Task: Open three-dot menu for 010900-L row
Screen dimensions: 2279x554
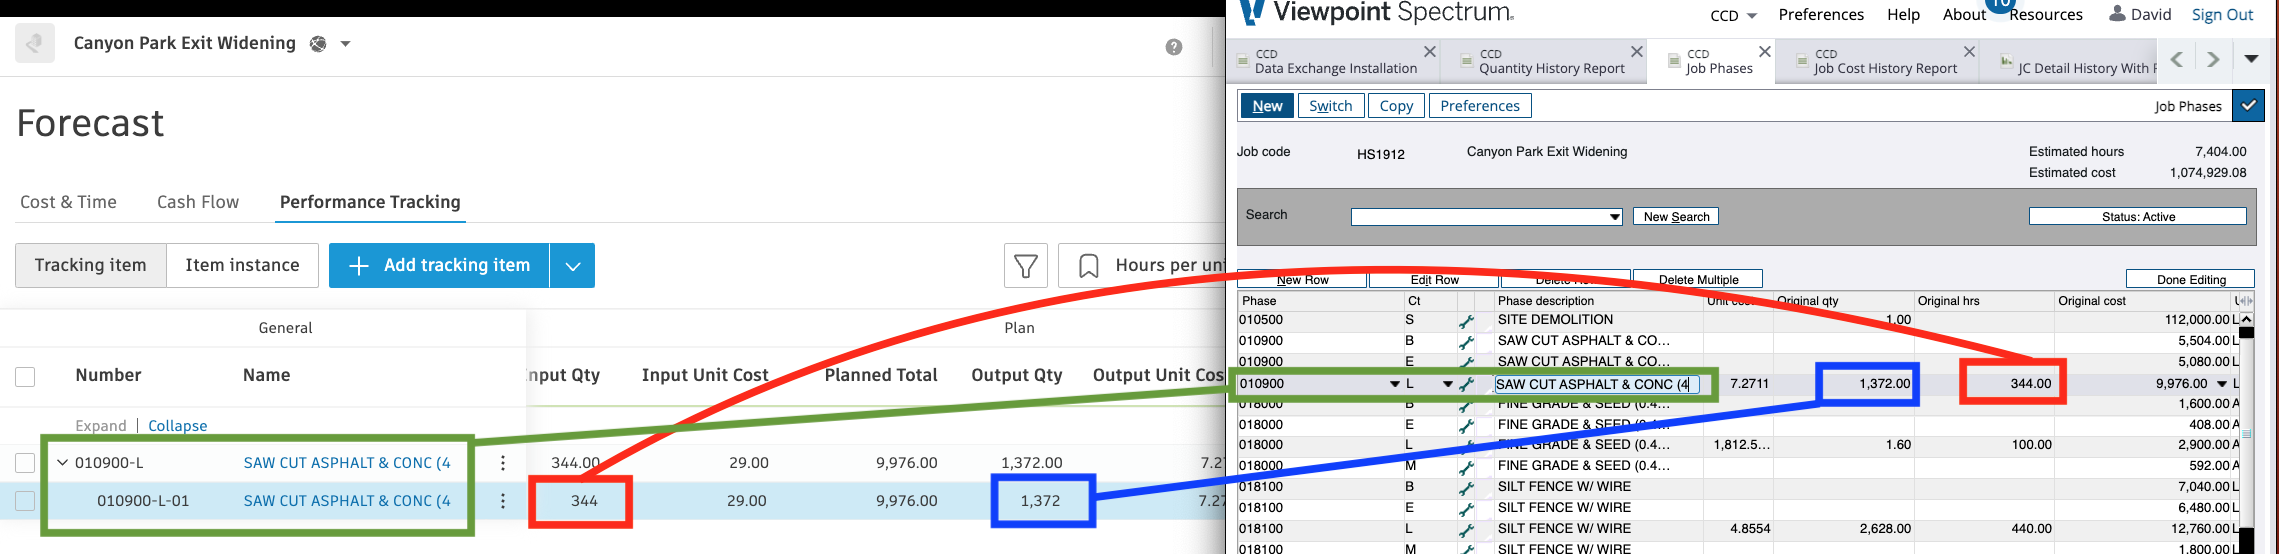Action: point(503,463)
